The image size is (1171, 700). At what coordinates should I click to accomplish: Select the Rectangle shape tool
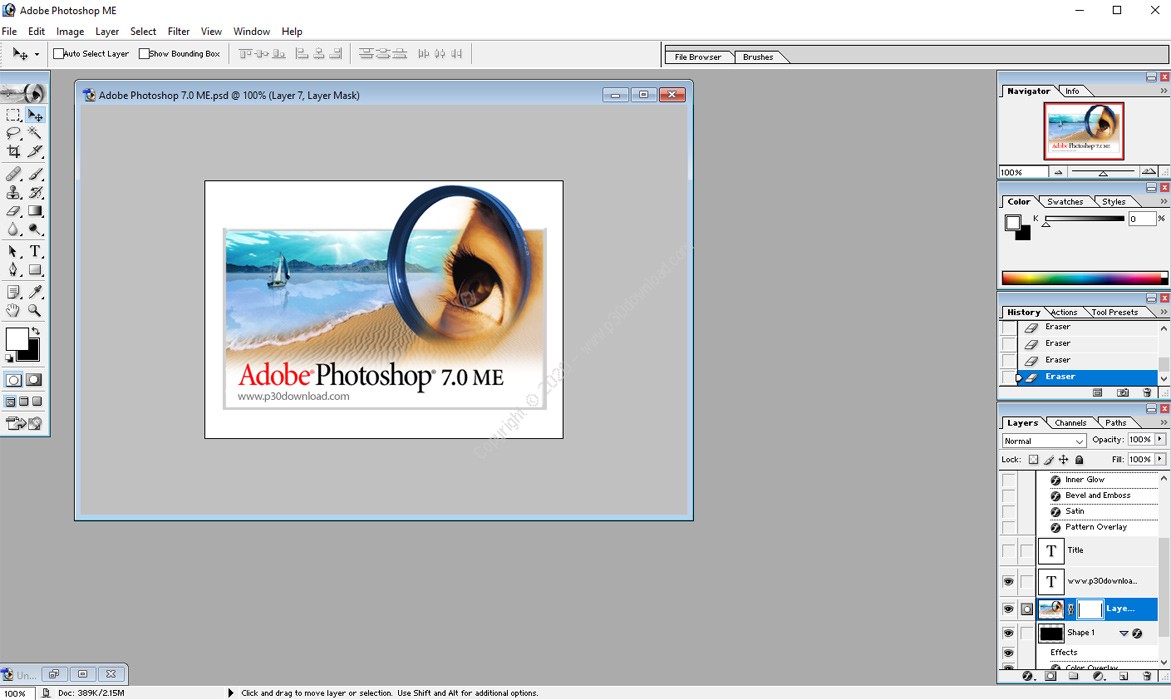click(x=35, y=270)
